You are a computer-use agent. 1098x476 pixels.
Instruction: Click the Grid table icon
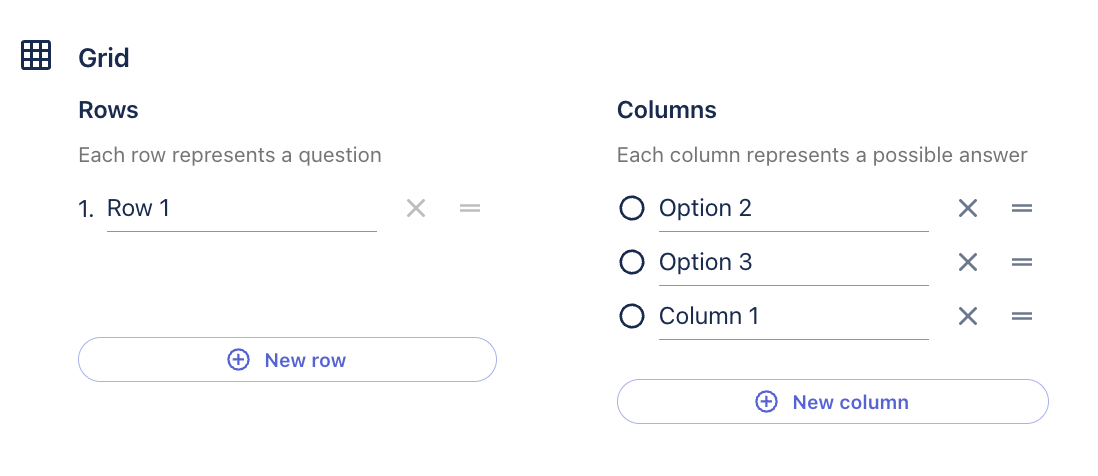coord(36,56)
